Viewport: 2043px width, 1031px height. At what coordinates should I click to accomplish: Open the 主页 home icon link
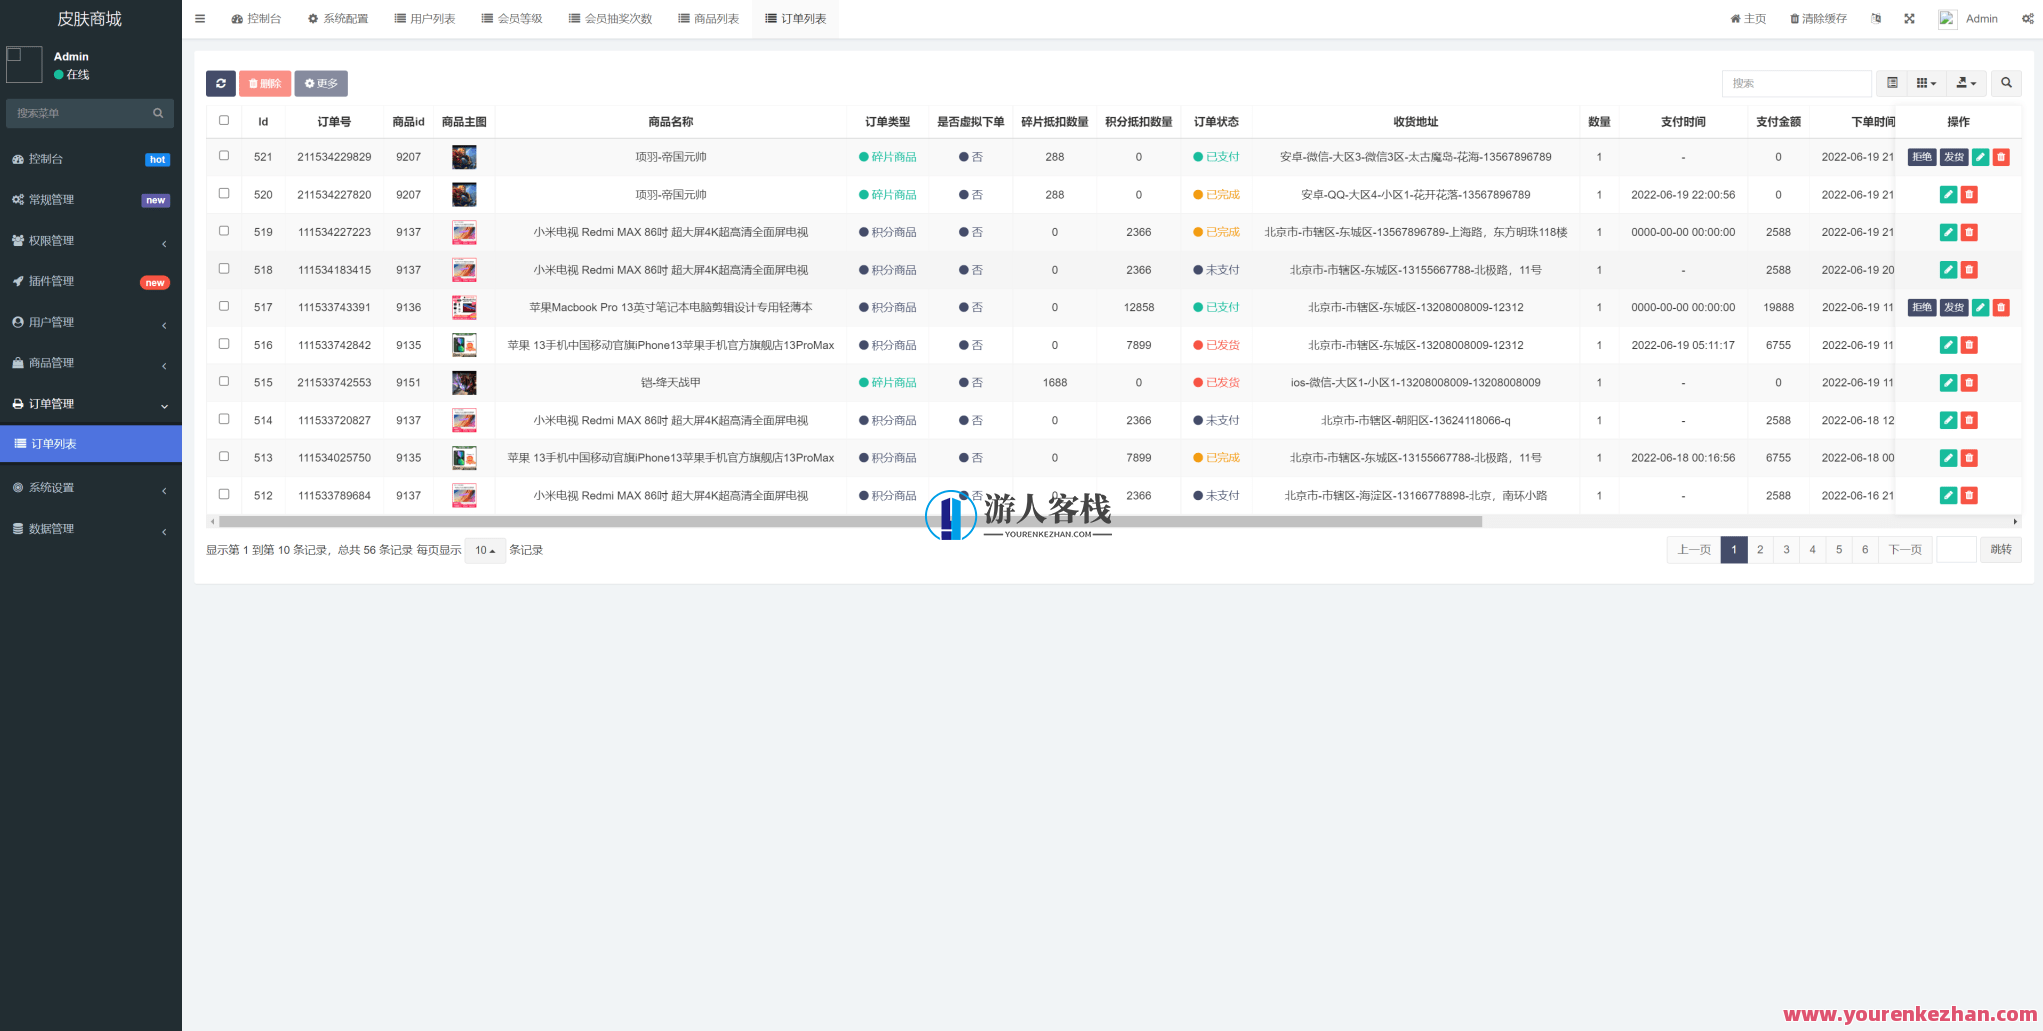click(1747, 18)
